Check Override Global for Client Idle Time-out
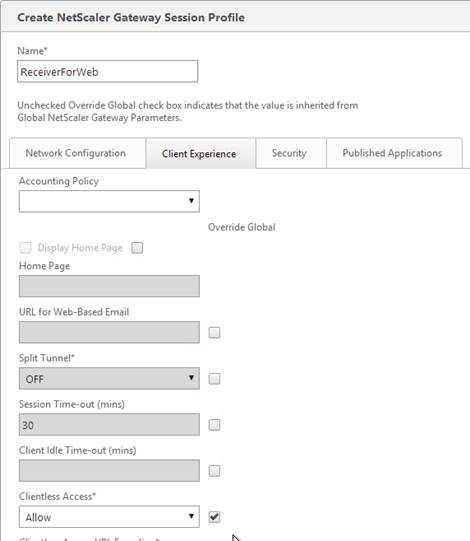This screenshot has height=541, width=470. (x=214, y=471)
